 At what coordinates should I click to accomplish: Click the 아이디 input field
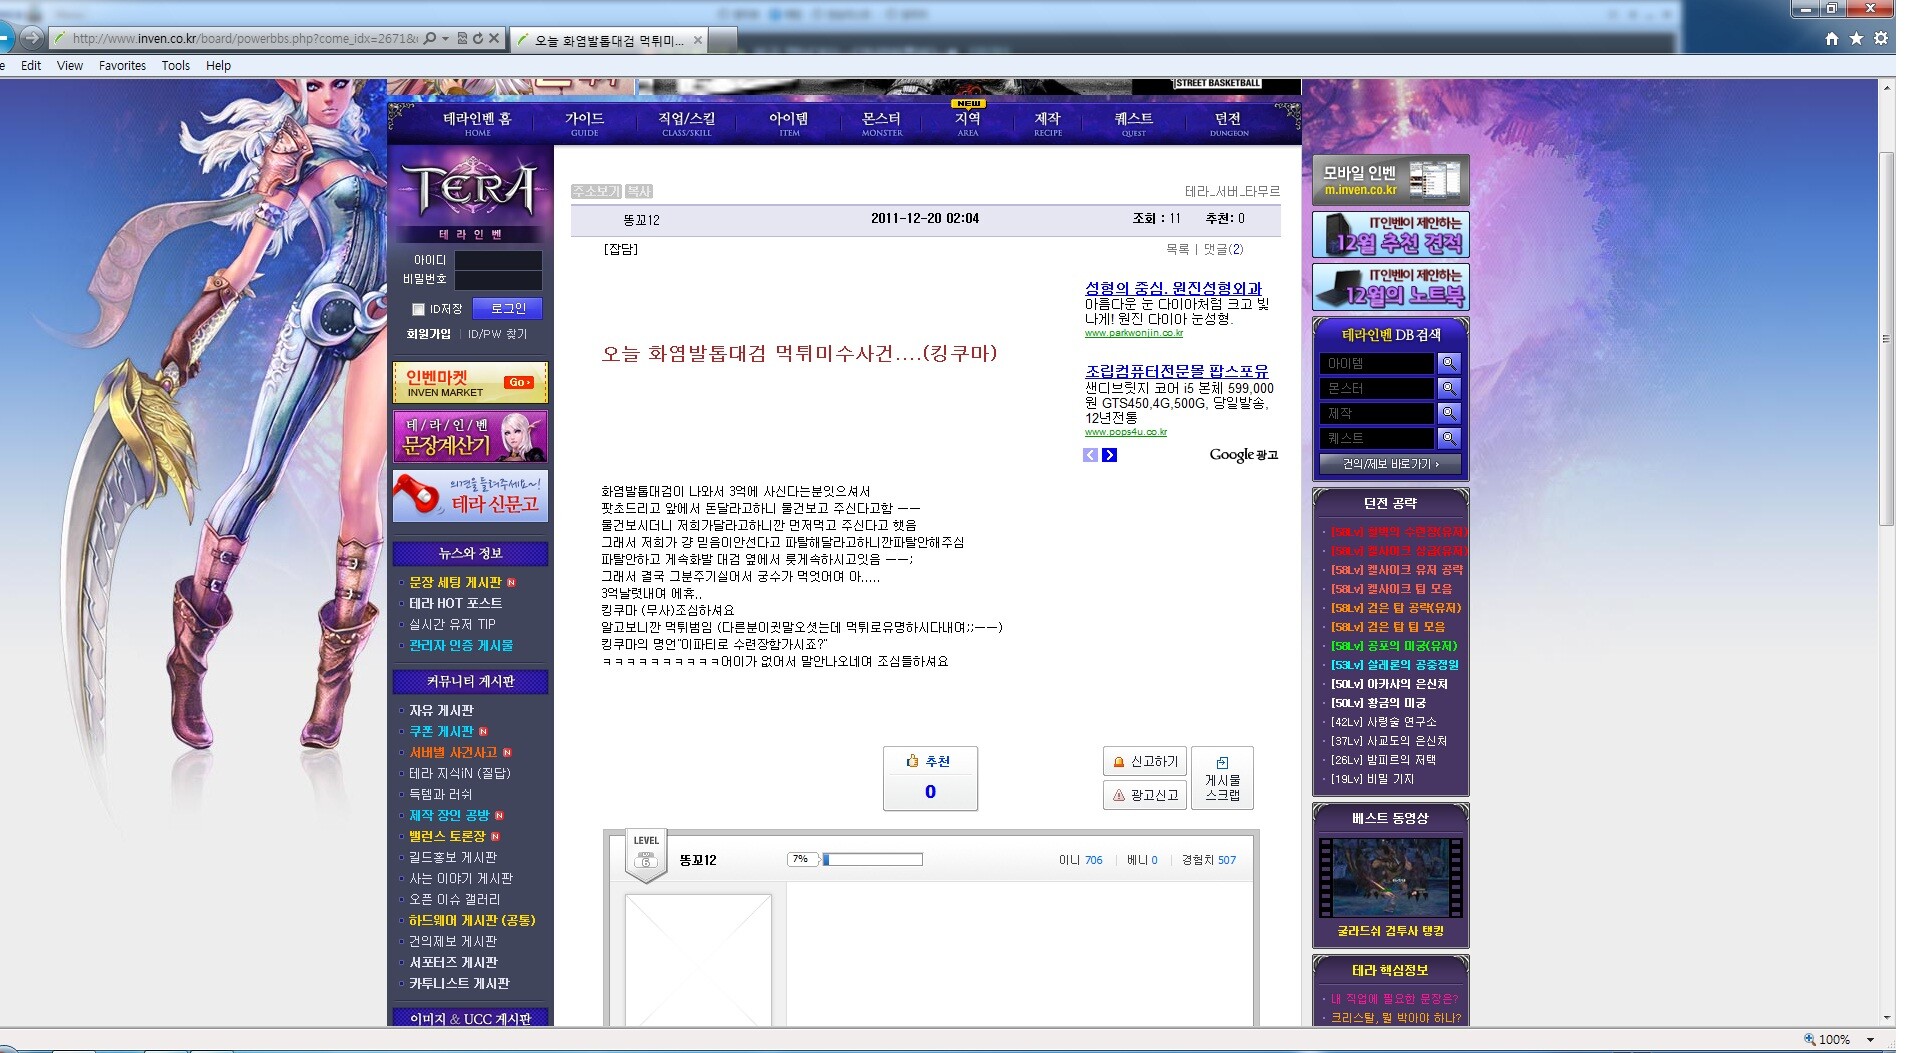coord(498,260)
